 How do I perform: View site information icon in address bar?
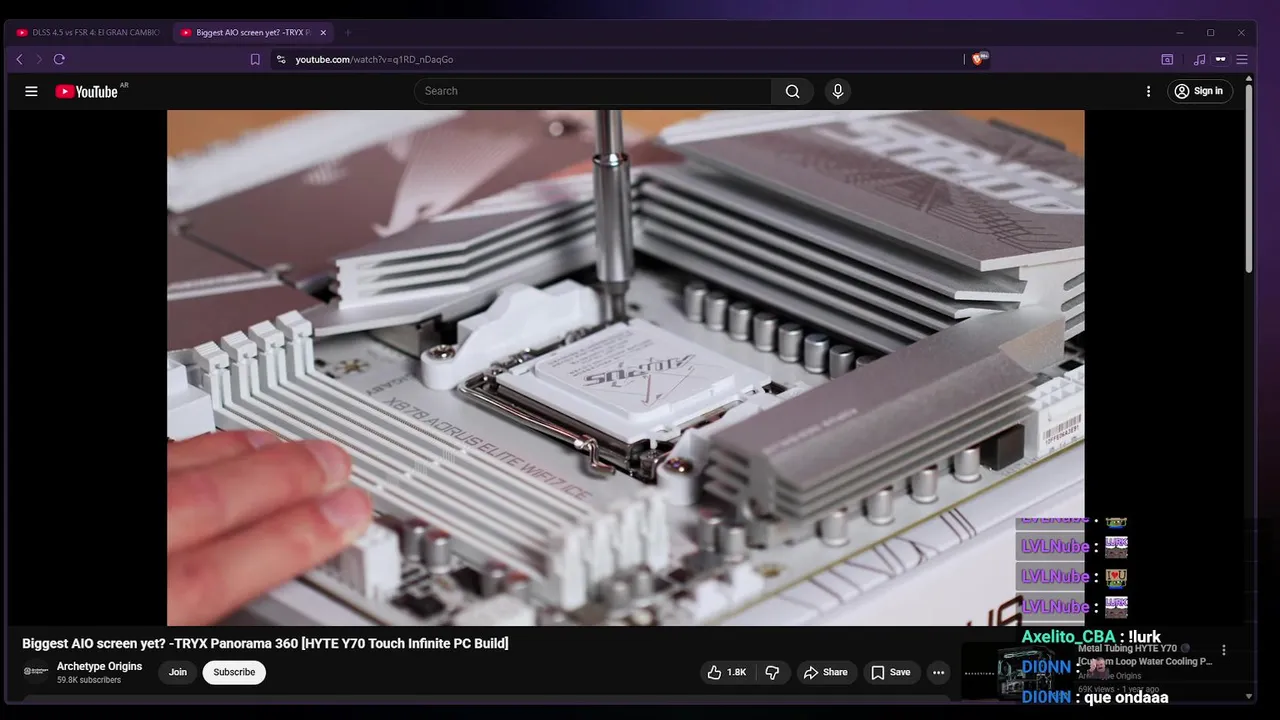(x=281, y=59)
